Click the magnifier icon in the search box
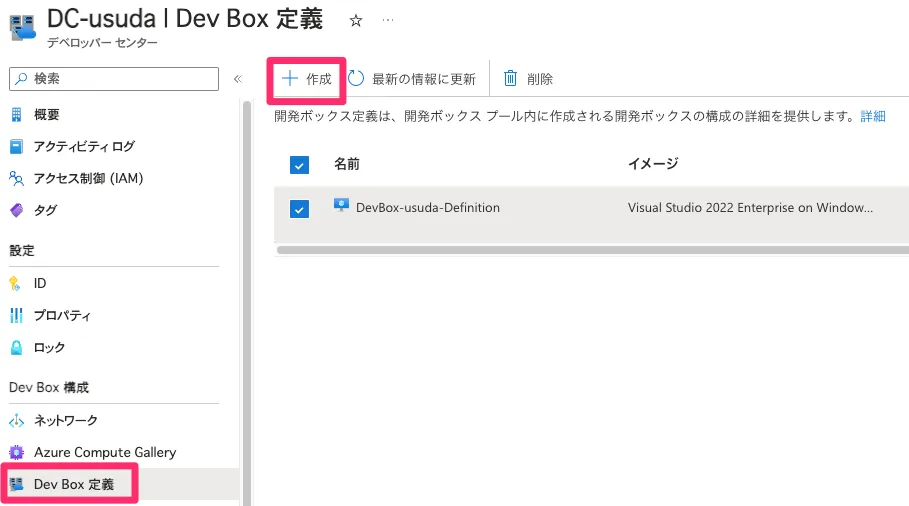This screenshot has height=506, width=909. (21, 78)
